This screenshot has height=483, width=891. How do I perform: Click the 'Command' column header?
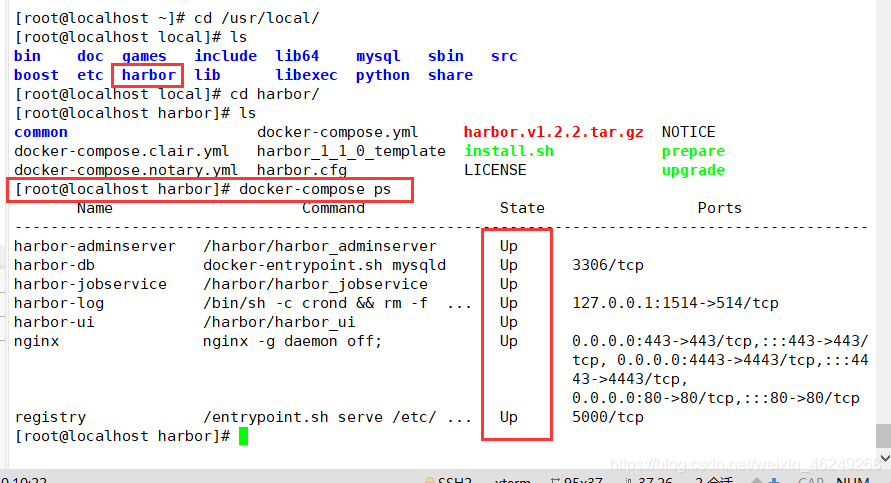[x=333, y=208]
